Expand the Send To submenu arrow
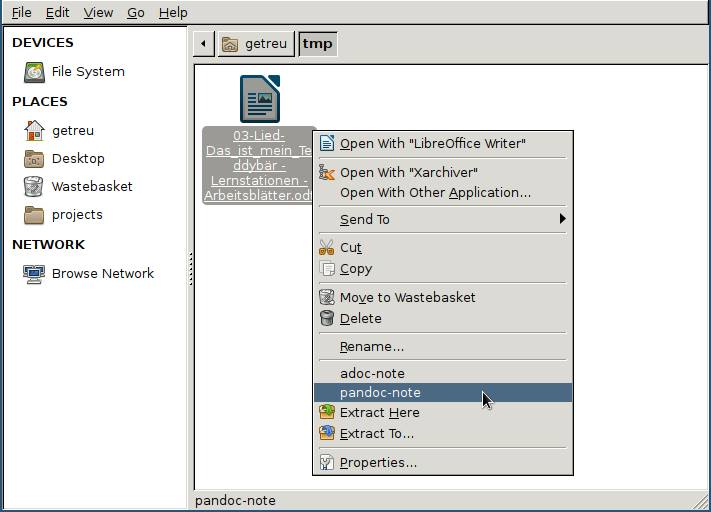The width and height of the screenshot is (711, 512). pyautogui.click(x=562, y=219)
